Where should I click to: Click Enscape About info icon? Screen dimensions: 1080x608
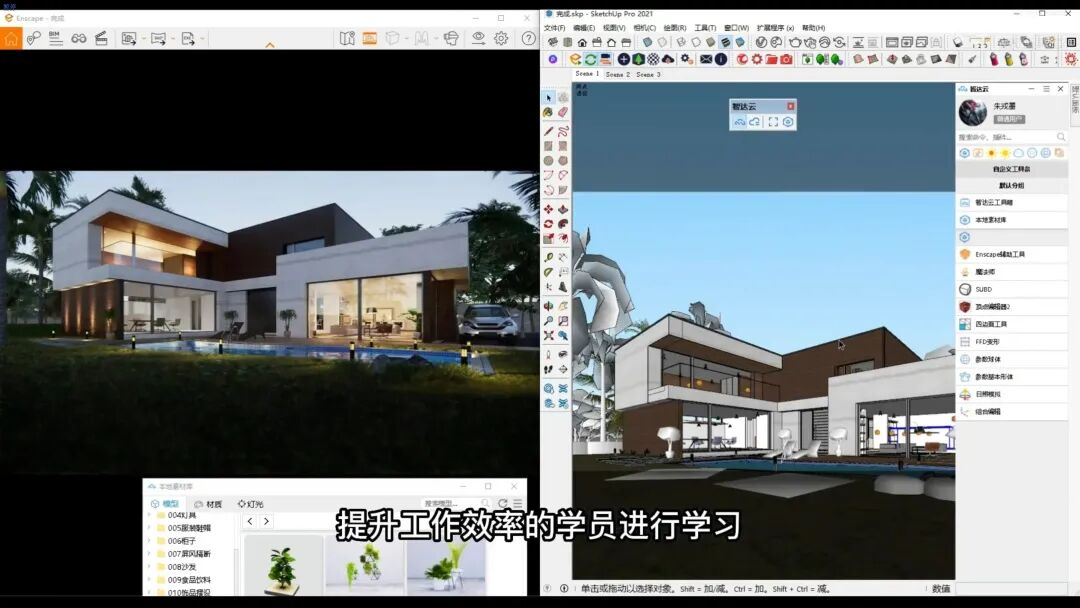point(721,59)
